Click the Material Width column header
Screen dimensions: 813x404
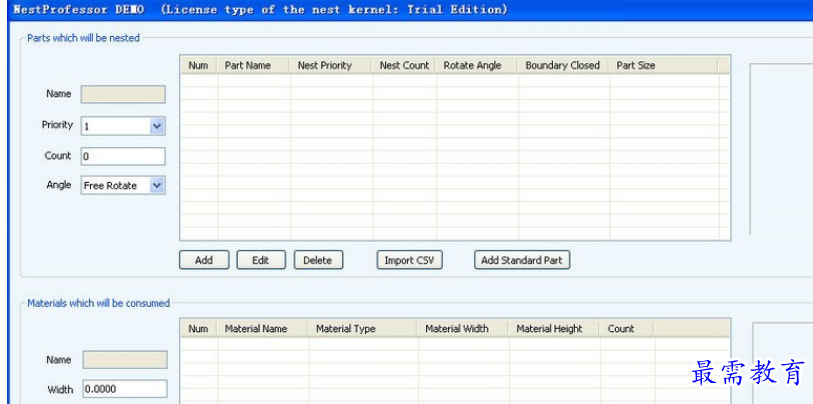[464, 329]
